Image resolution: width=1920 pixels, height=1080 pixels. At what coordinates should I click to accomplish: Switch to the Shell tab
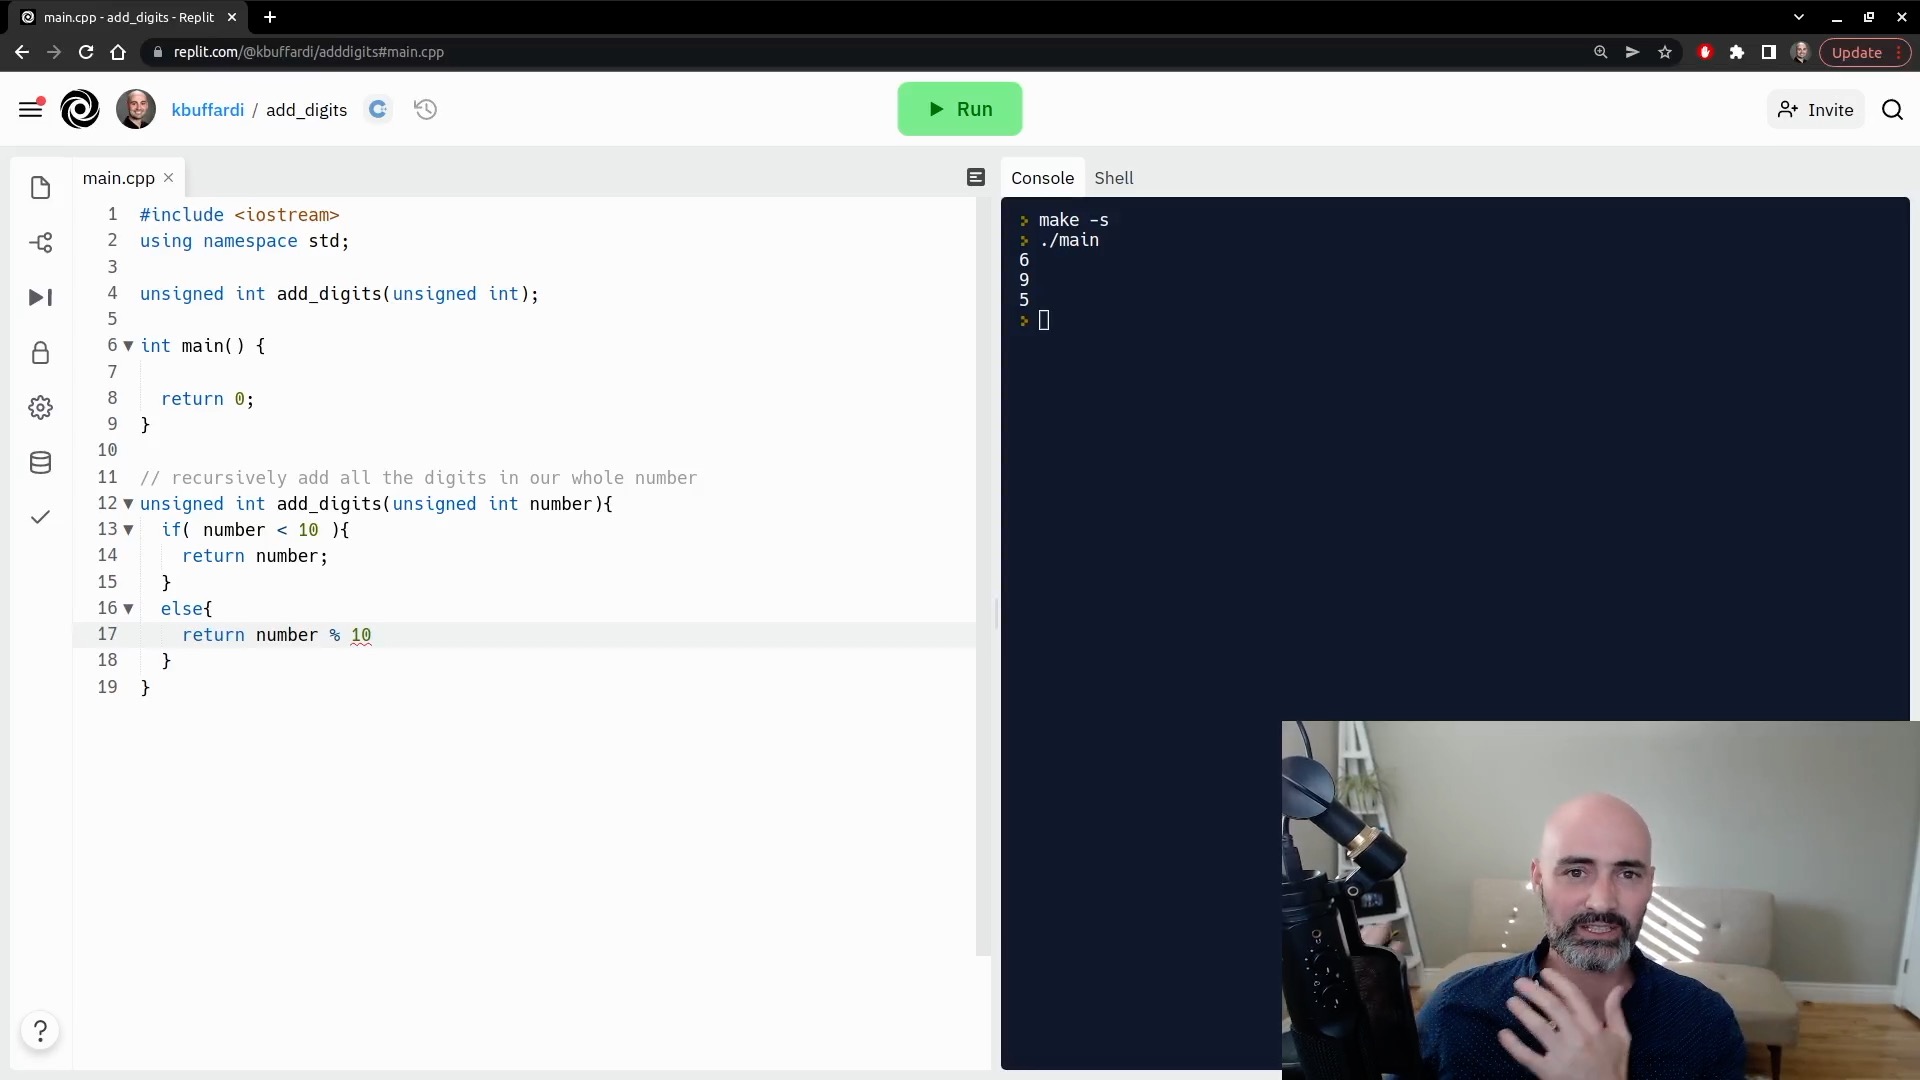click(x=1113, y=178)
